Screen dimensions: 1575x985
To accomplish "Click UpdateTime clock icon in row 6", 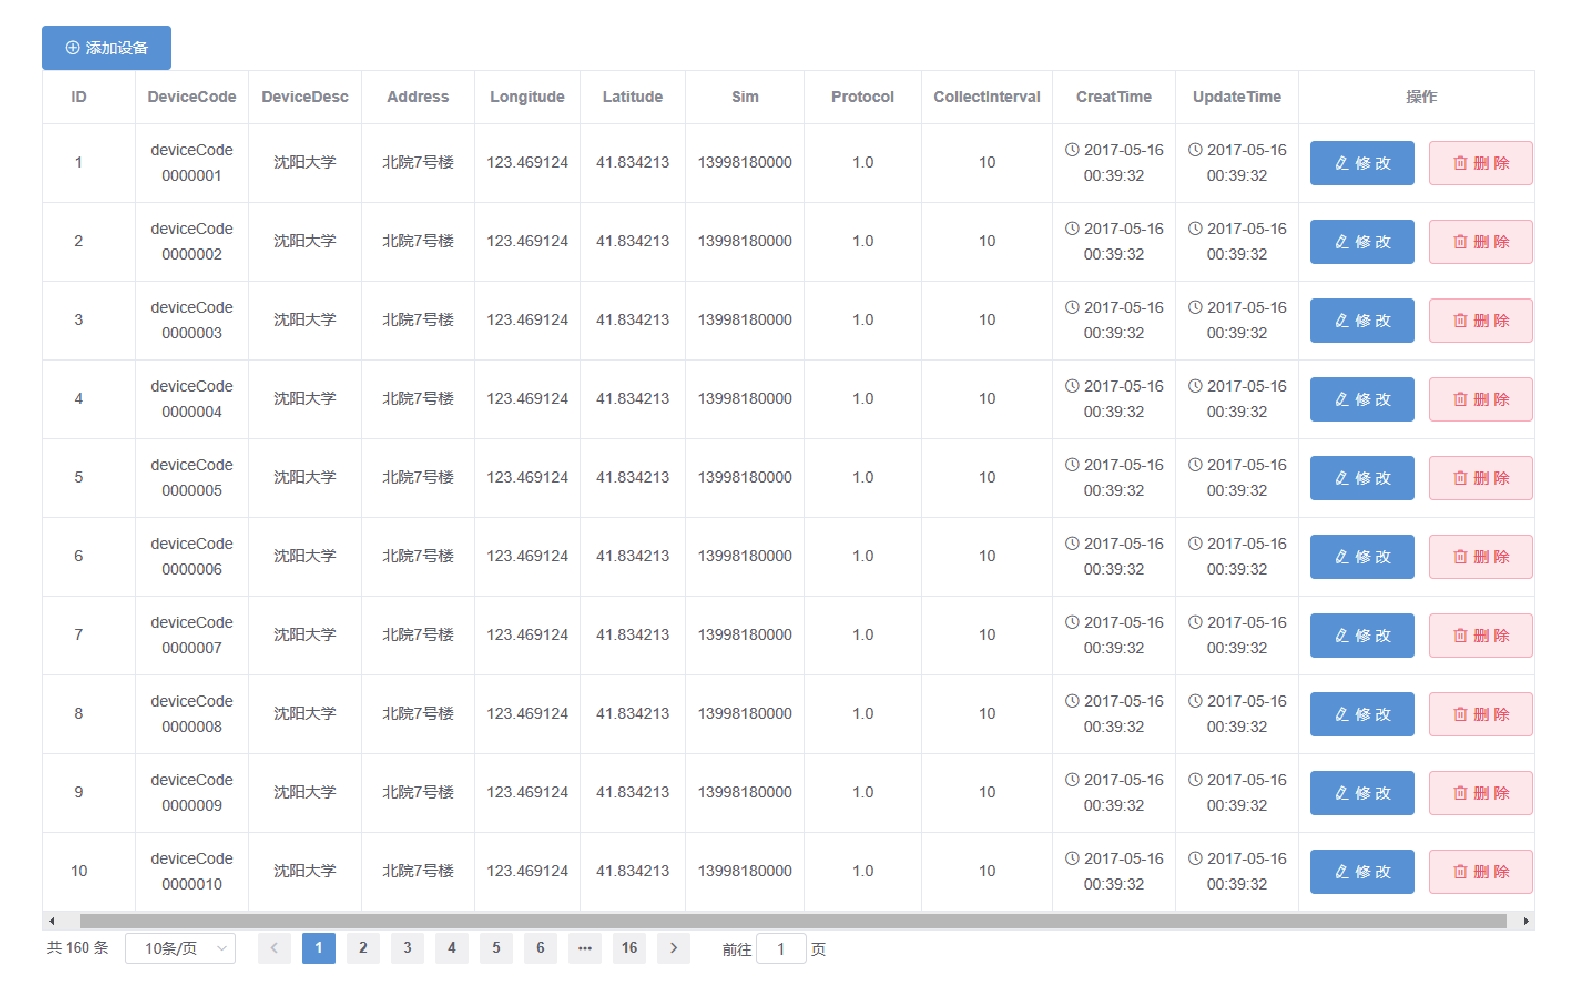I will [x=1195, y=544].
